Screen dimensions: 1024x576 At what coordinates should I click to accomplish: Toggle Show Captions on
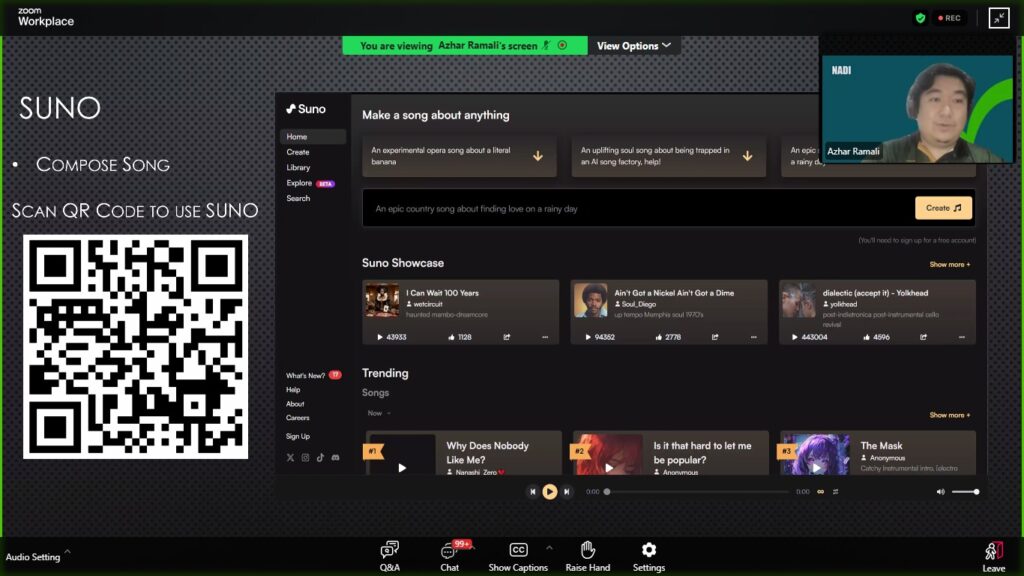pyautogui.click(x=518, y=556)
